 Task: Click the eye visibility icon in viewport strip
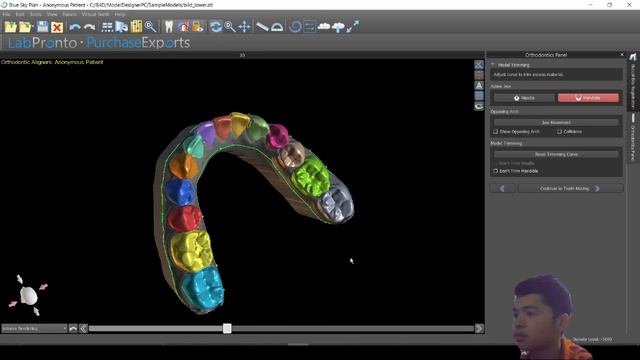point(479,106)
